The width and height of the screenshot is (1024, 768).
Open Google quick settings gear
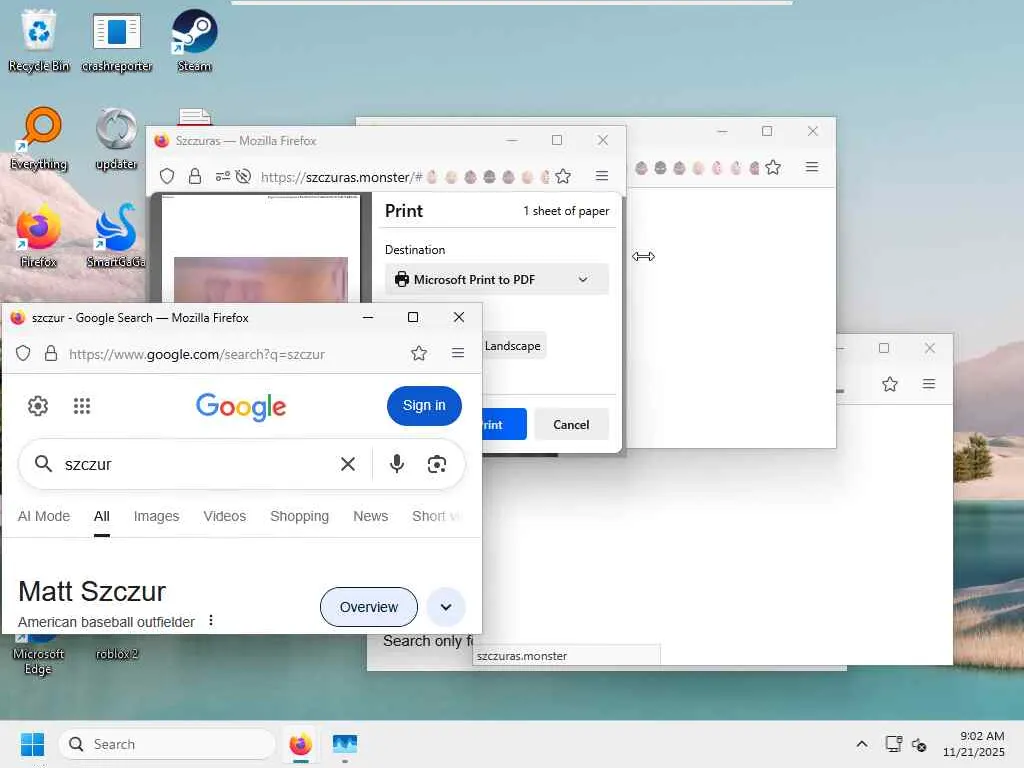[38, 406]
